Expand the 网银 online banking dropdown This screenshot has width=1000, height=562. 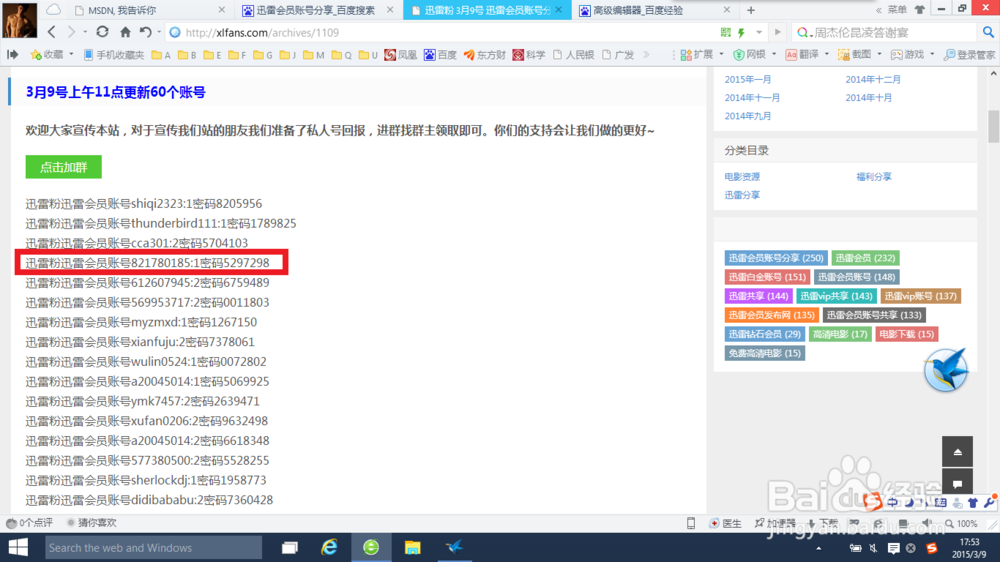point(774,55)
